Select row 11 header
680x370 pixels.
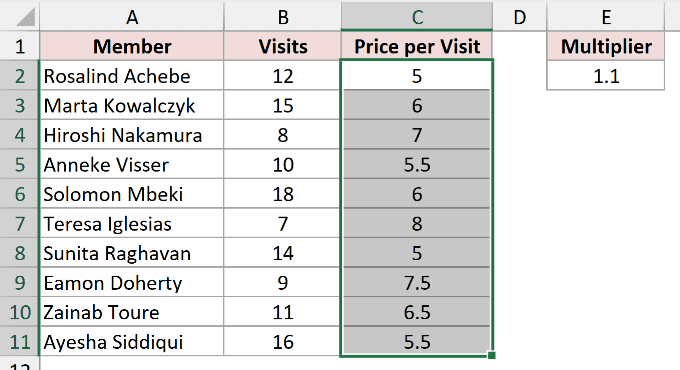[20, 342]
